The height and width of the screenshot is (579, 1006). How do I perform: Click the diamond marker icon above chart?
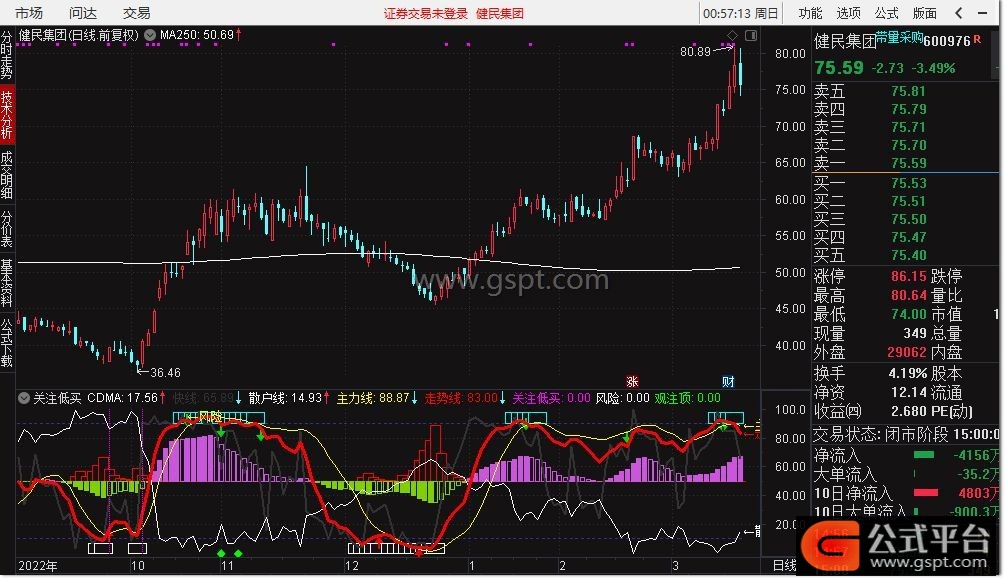732,35
